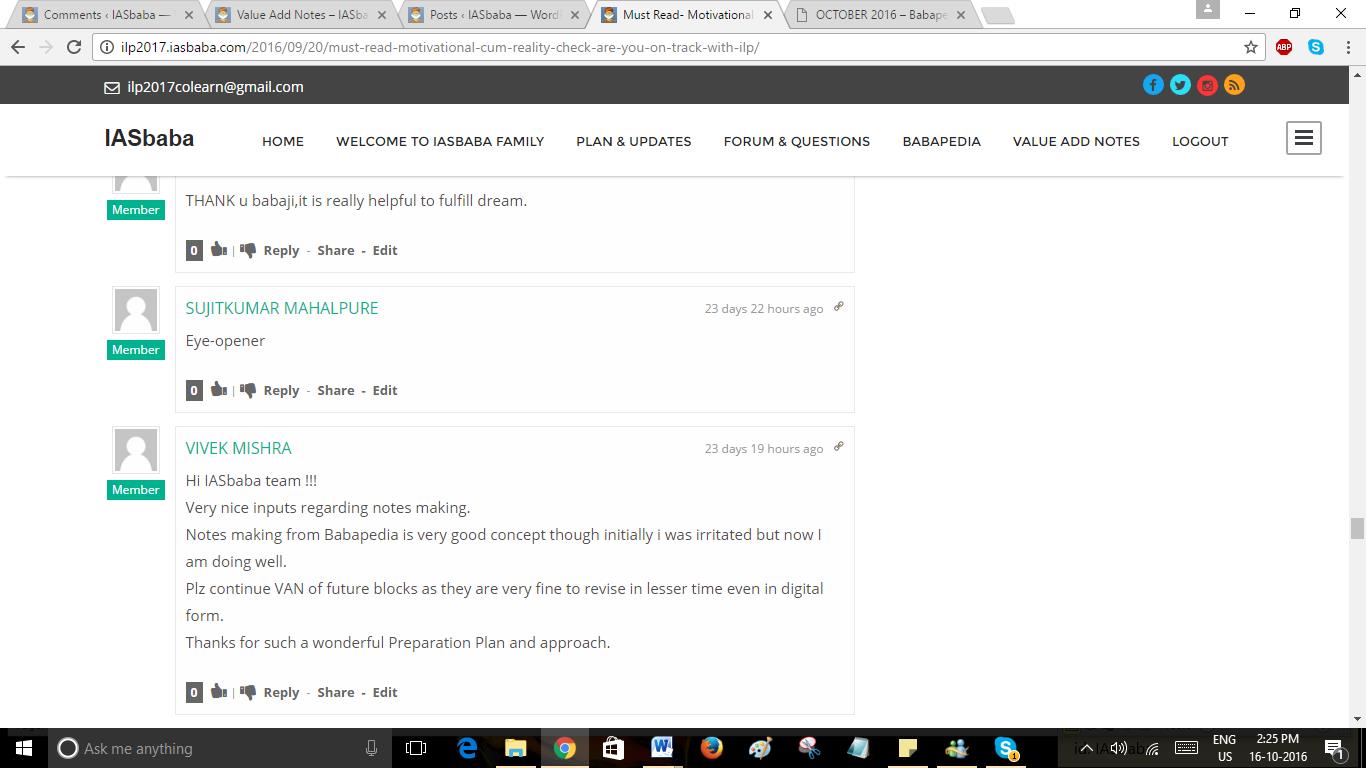Open Snipping Tool from taskbar

809,748
